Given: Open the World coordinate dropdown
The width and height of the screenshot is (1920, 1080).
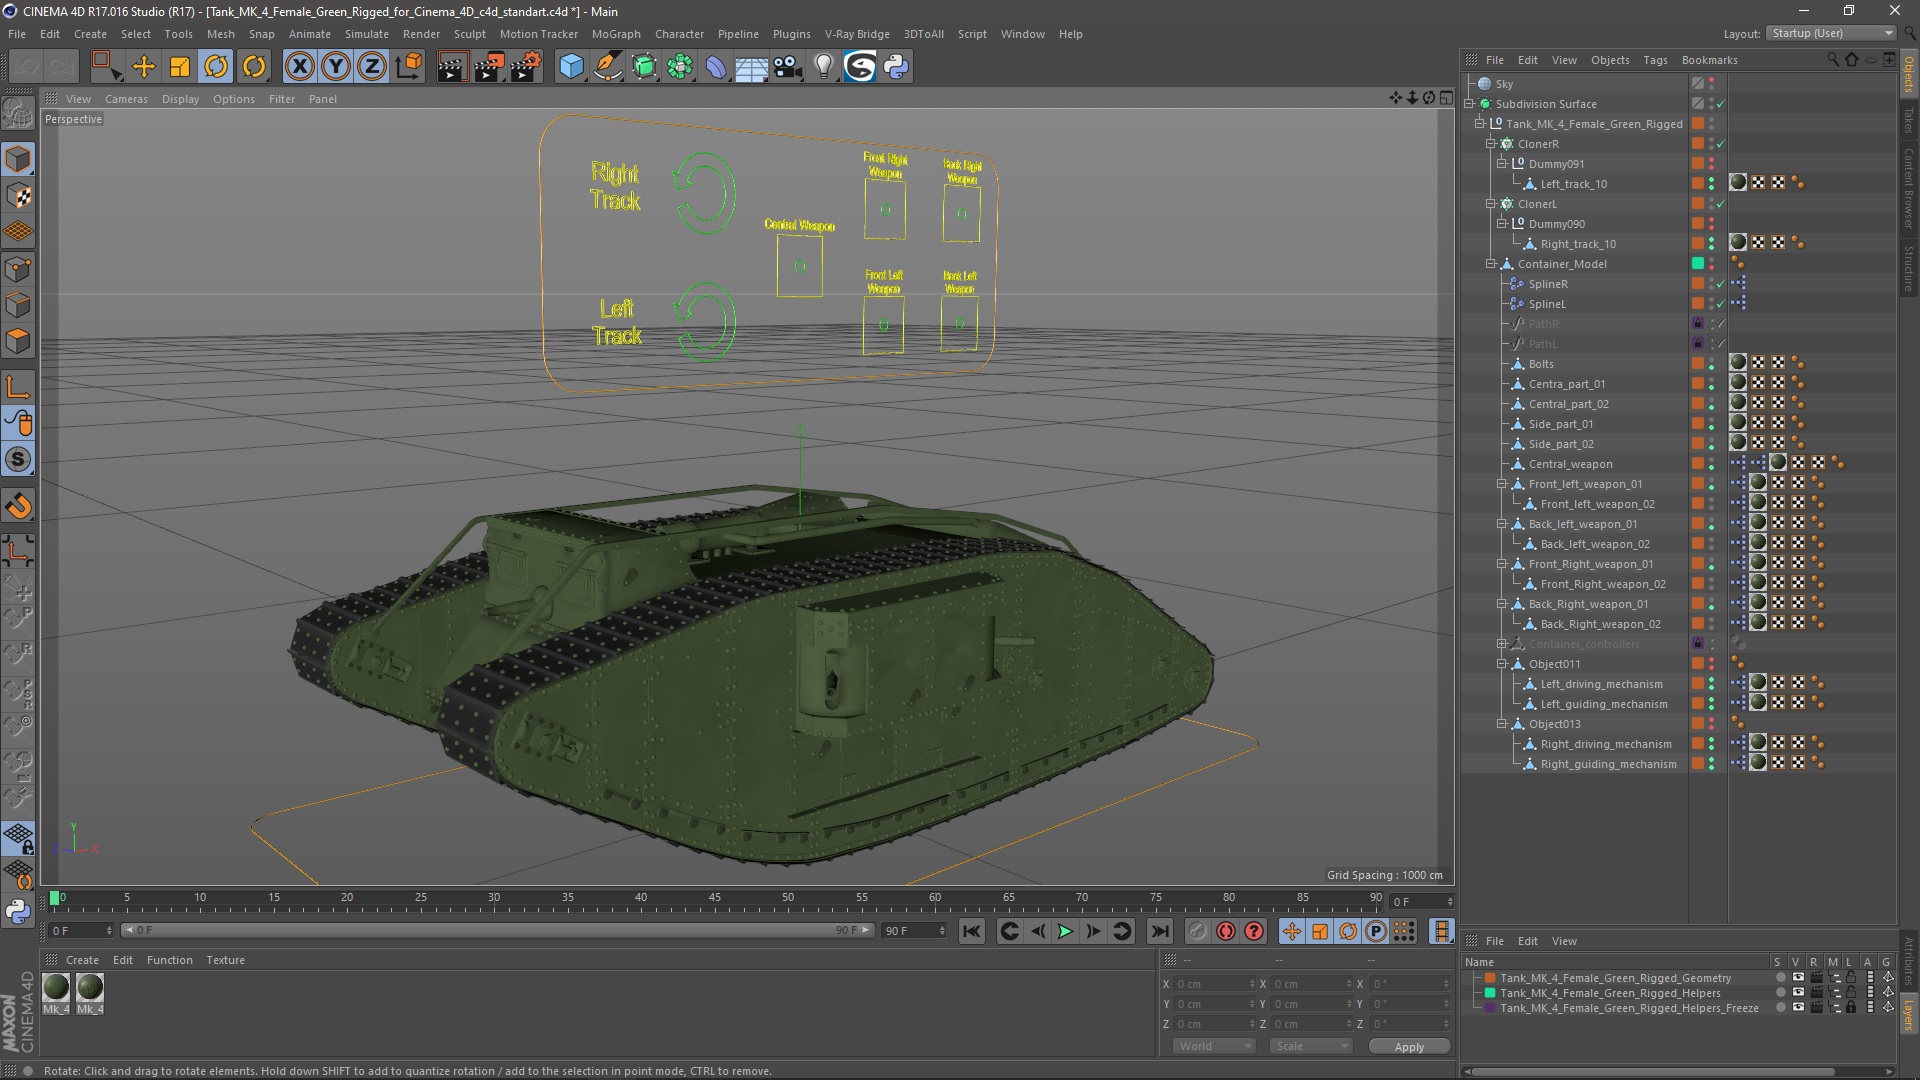Looking at the screenshot, I should (x=1214, y=1046).
